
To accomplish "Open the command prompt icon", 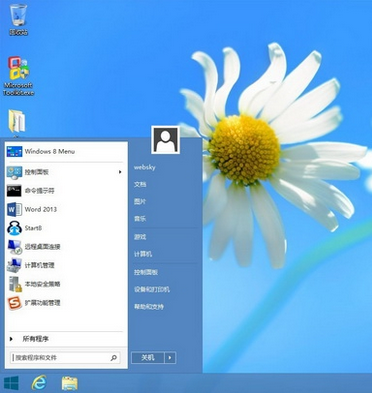I will coord(14,191).
